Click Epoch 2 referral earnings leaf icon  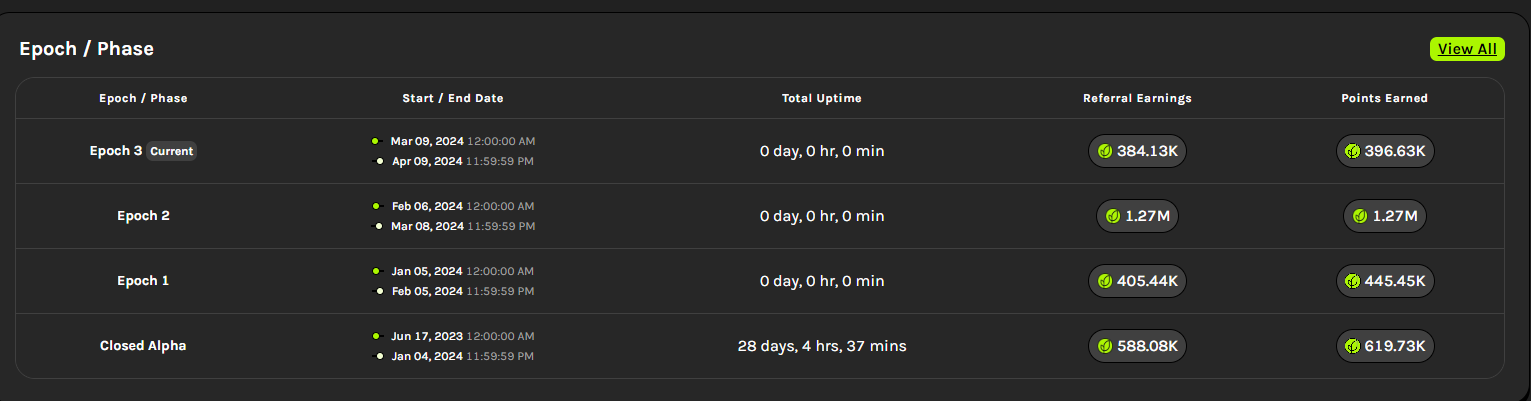point(1113,216)
